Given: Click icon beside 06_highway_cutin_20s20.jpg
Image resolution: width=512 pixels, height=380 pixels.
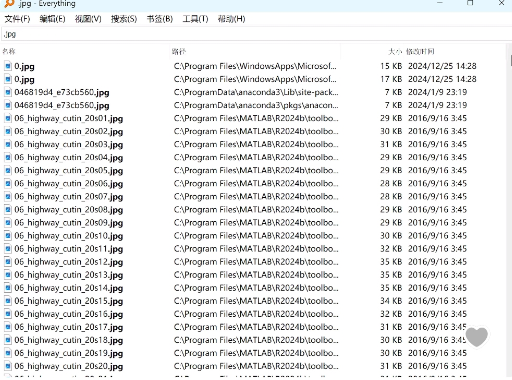Looking at the screenshot, I should (8, 366).
